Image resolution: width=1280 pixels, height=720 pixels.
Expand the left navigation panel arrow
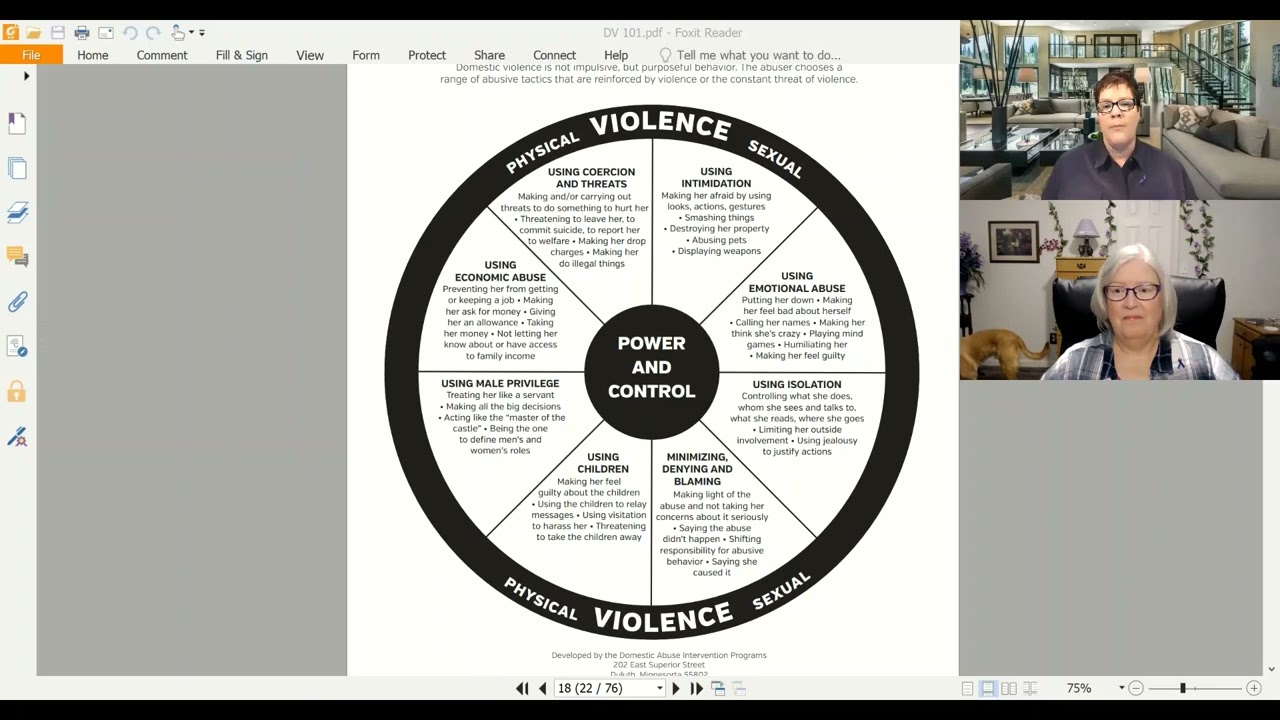(26, 76)
